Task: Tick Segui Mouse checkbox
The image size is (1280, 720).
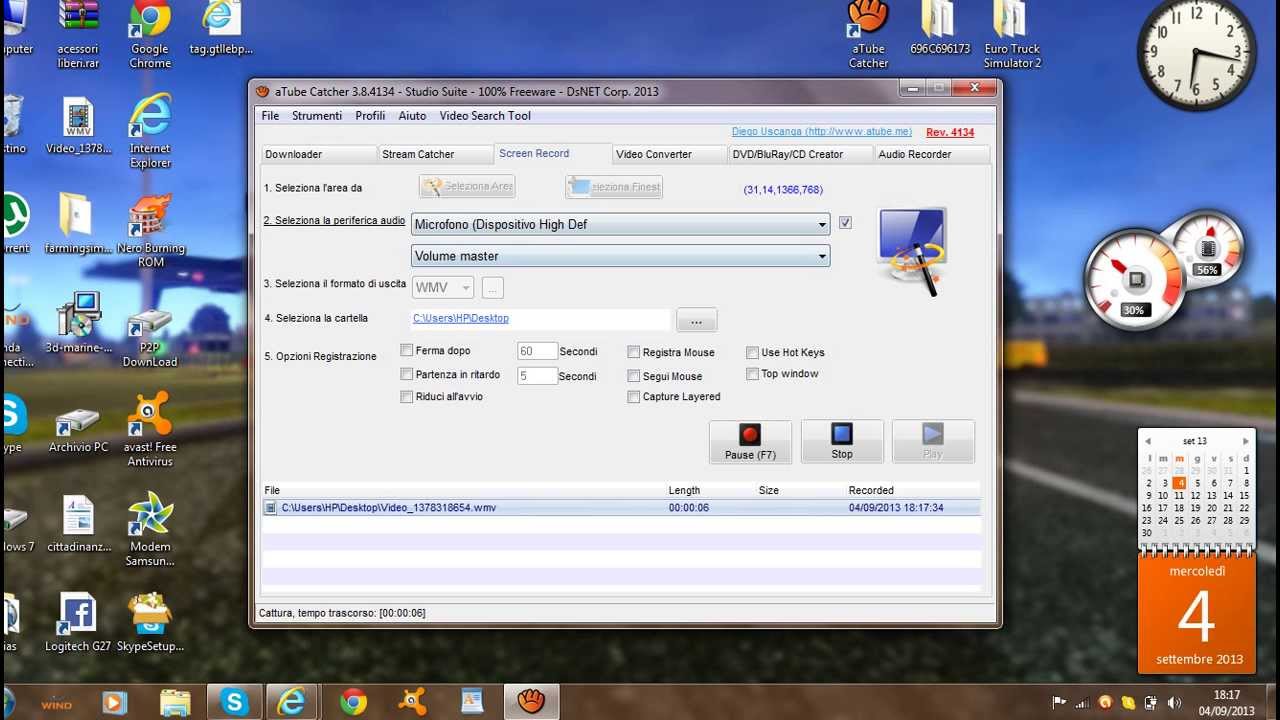Action: 633,376
